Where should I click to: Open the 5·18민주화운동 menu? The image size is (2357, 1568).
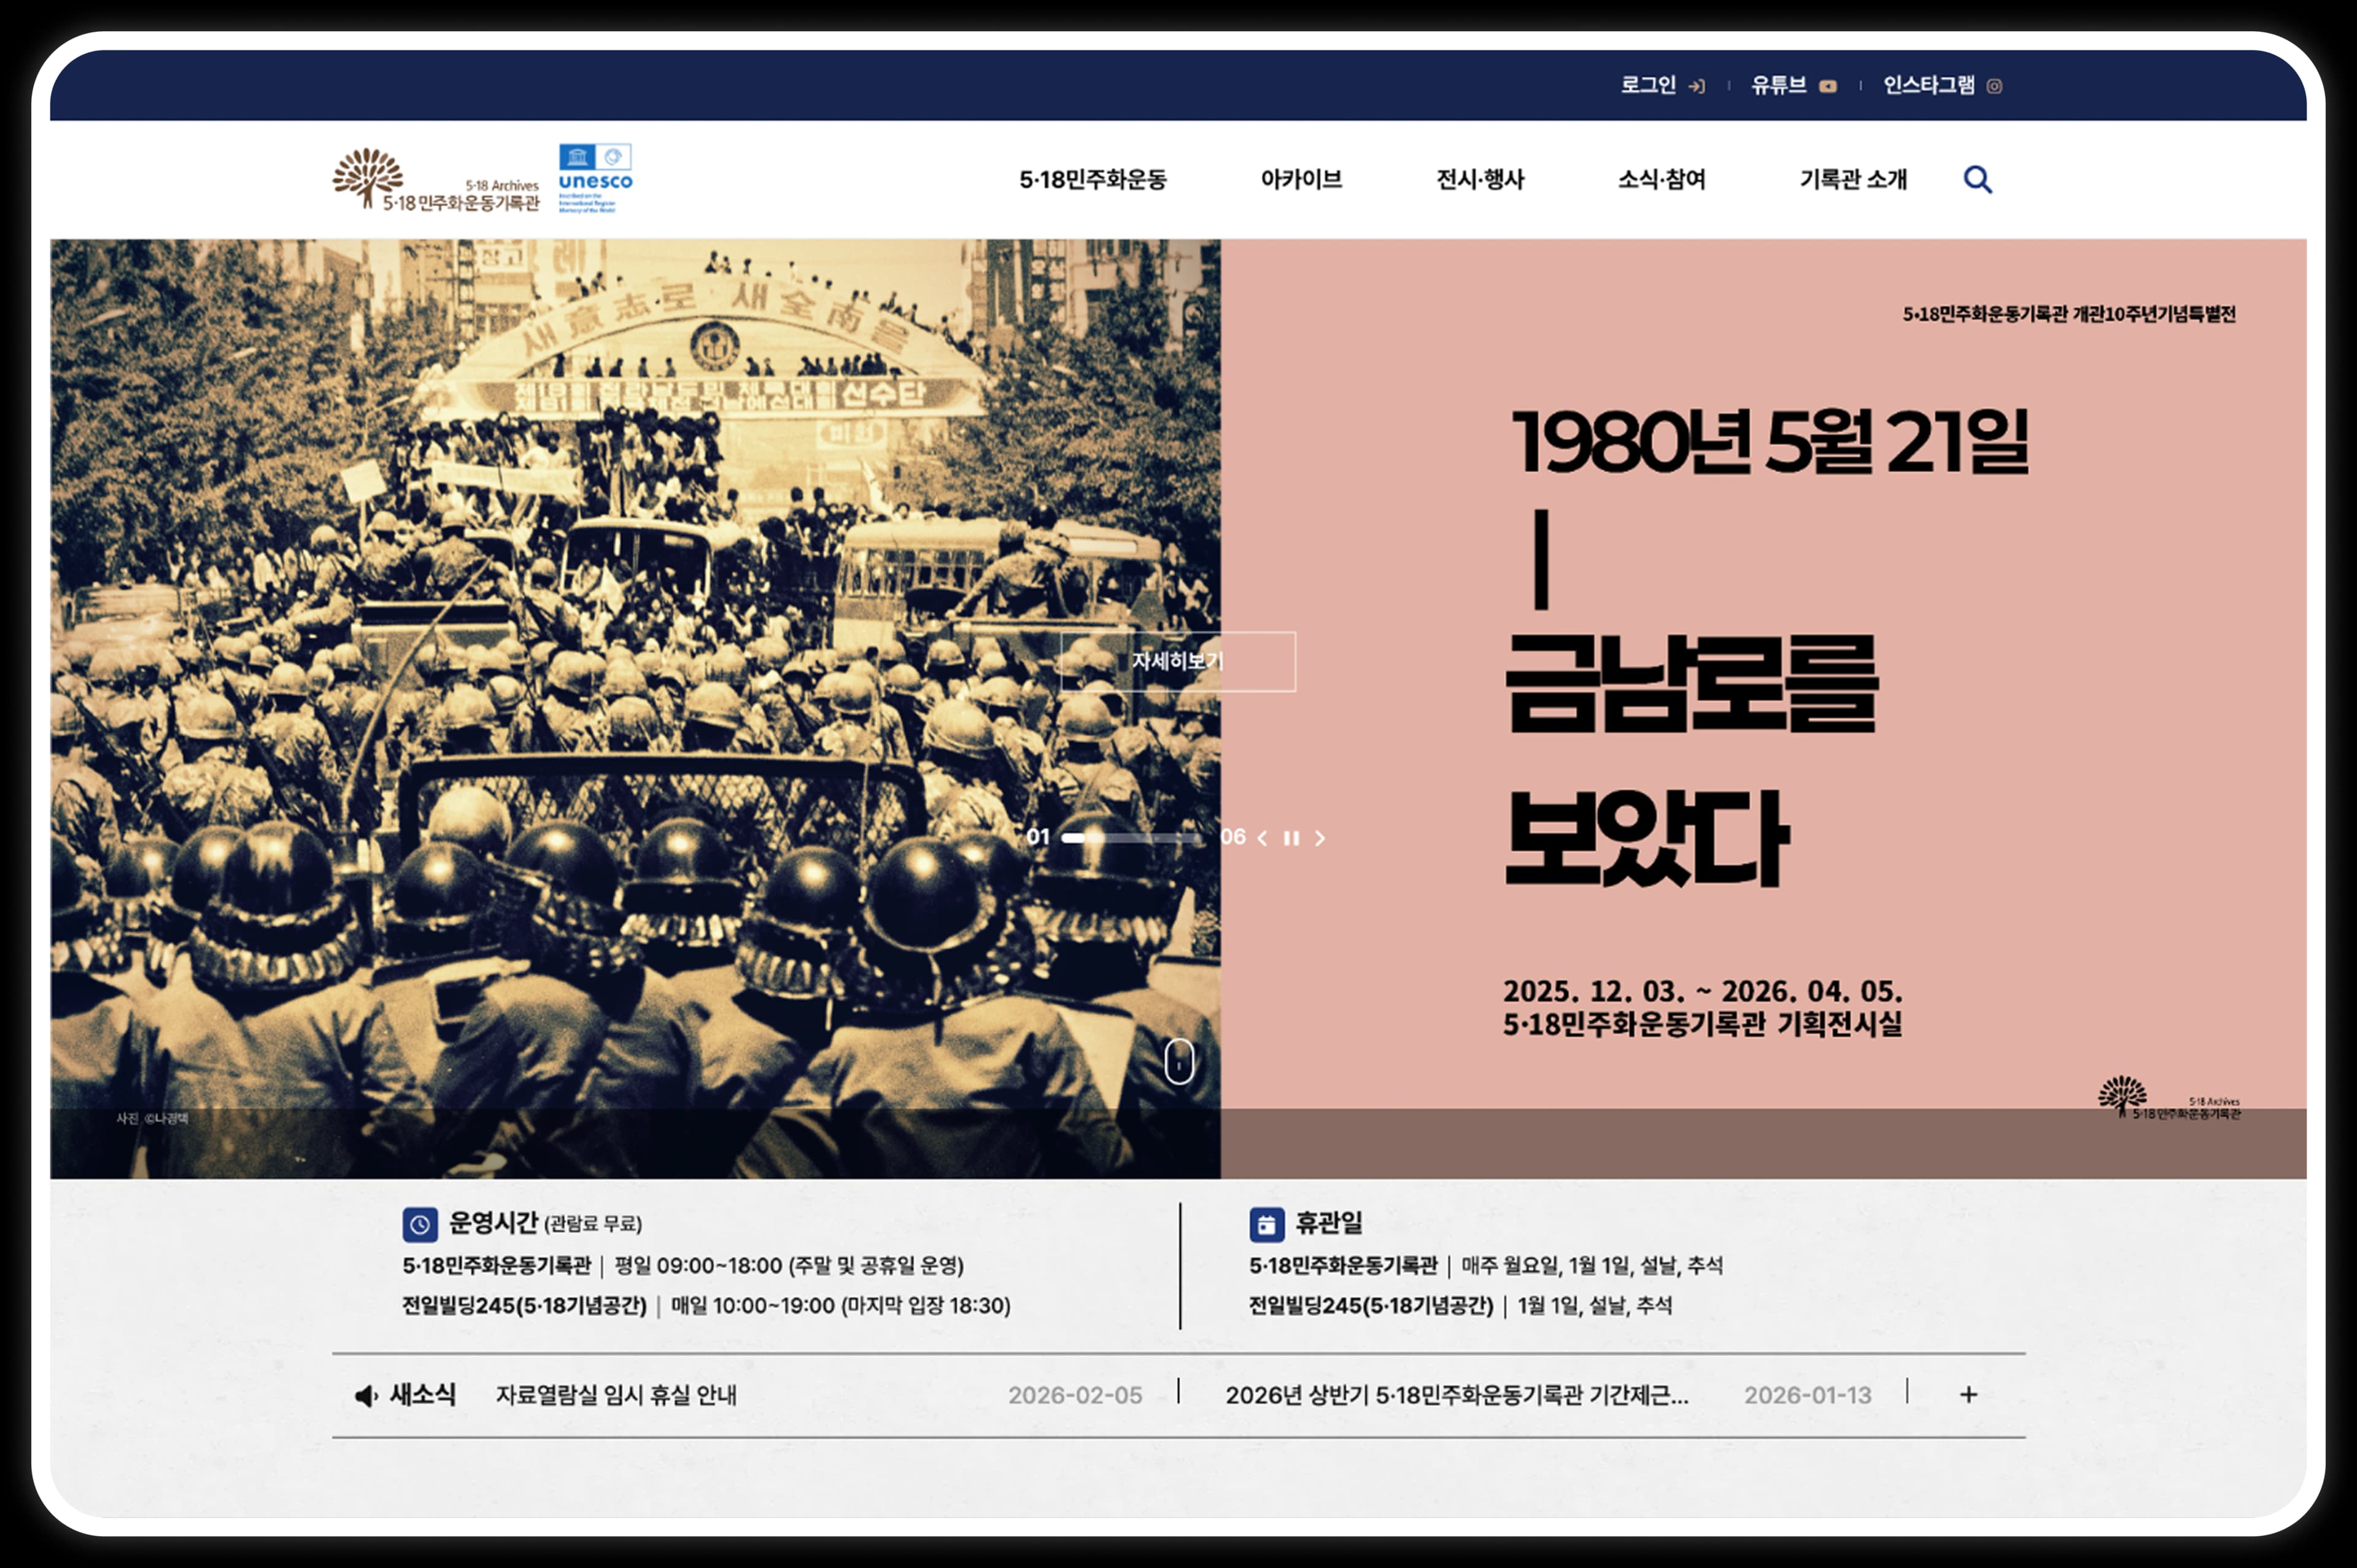pyautogui.click(x=1093, y=180)
